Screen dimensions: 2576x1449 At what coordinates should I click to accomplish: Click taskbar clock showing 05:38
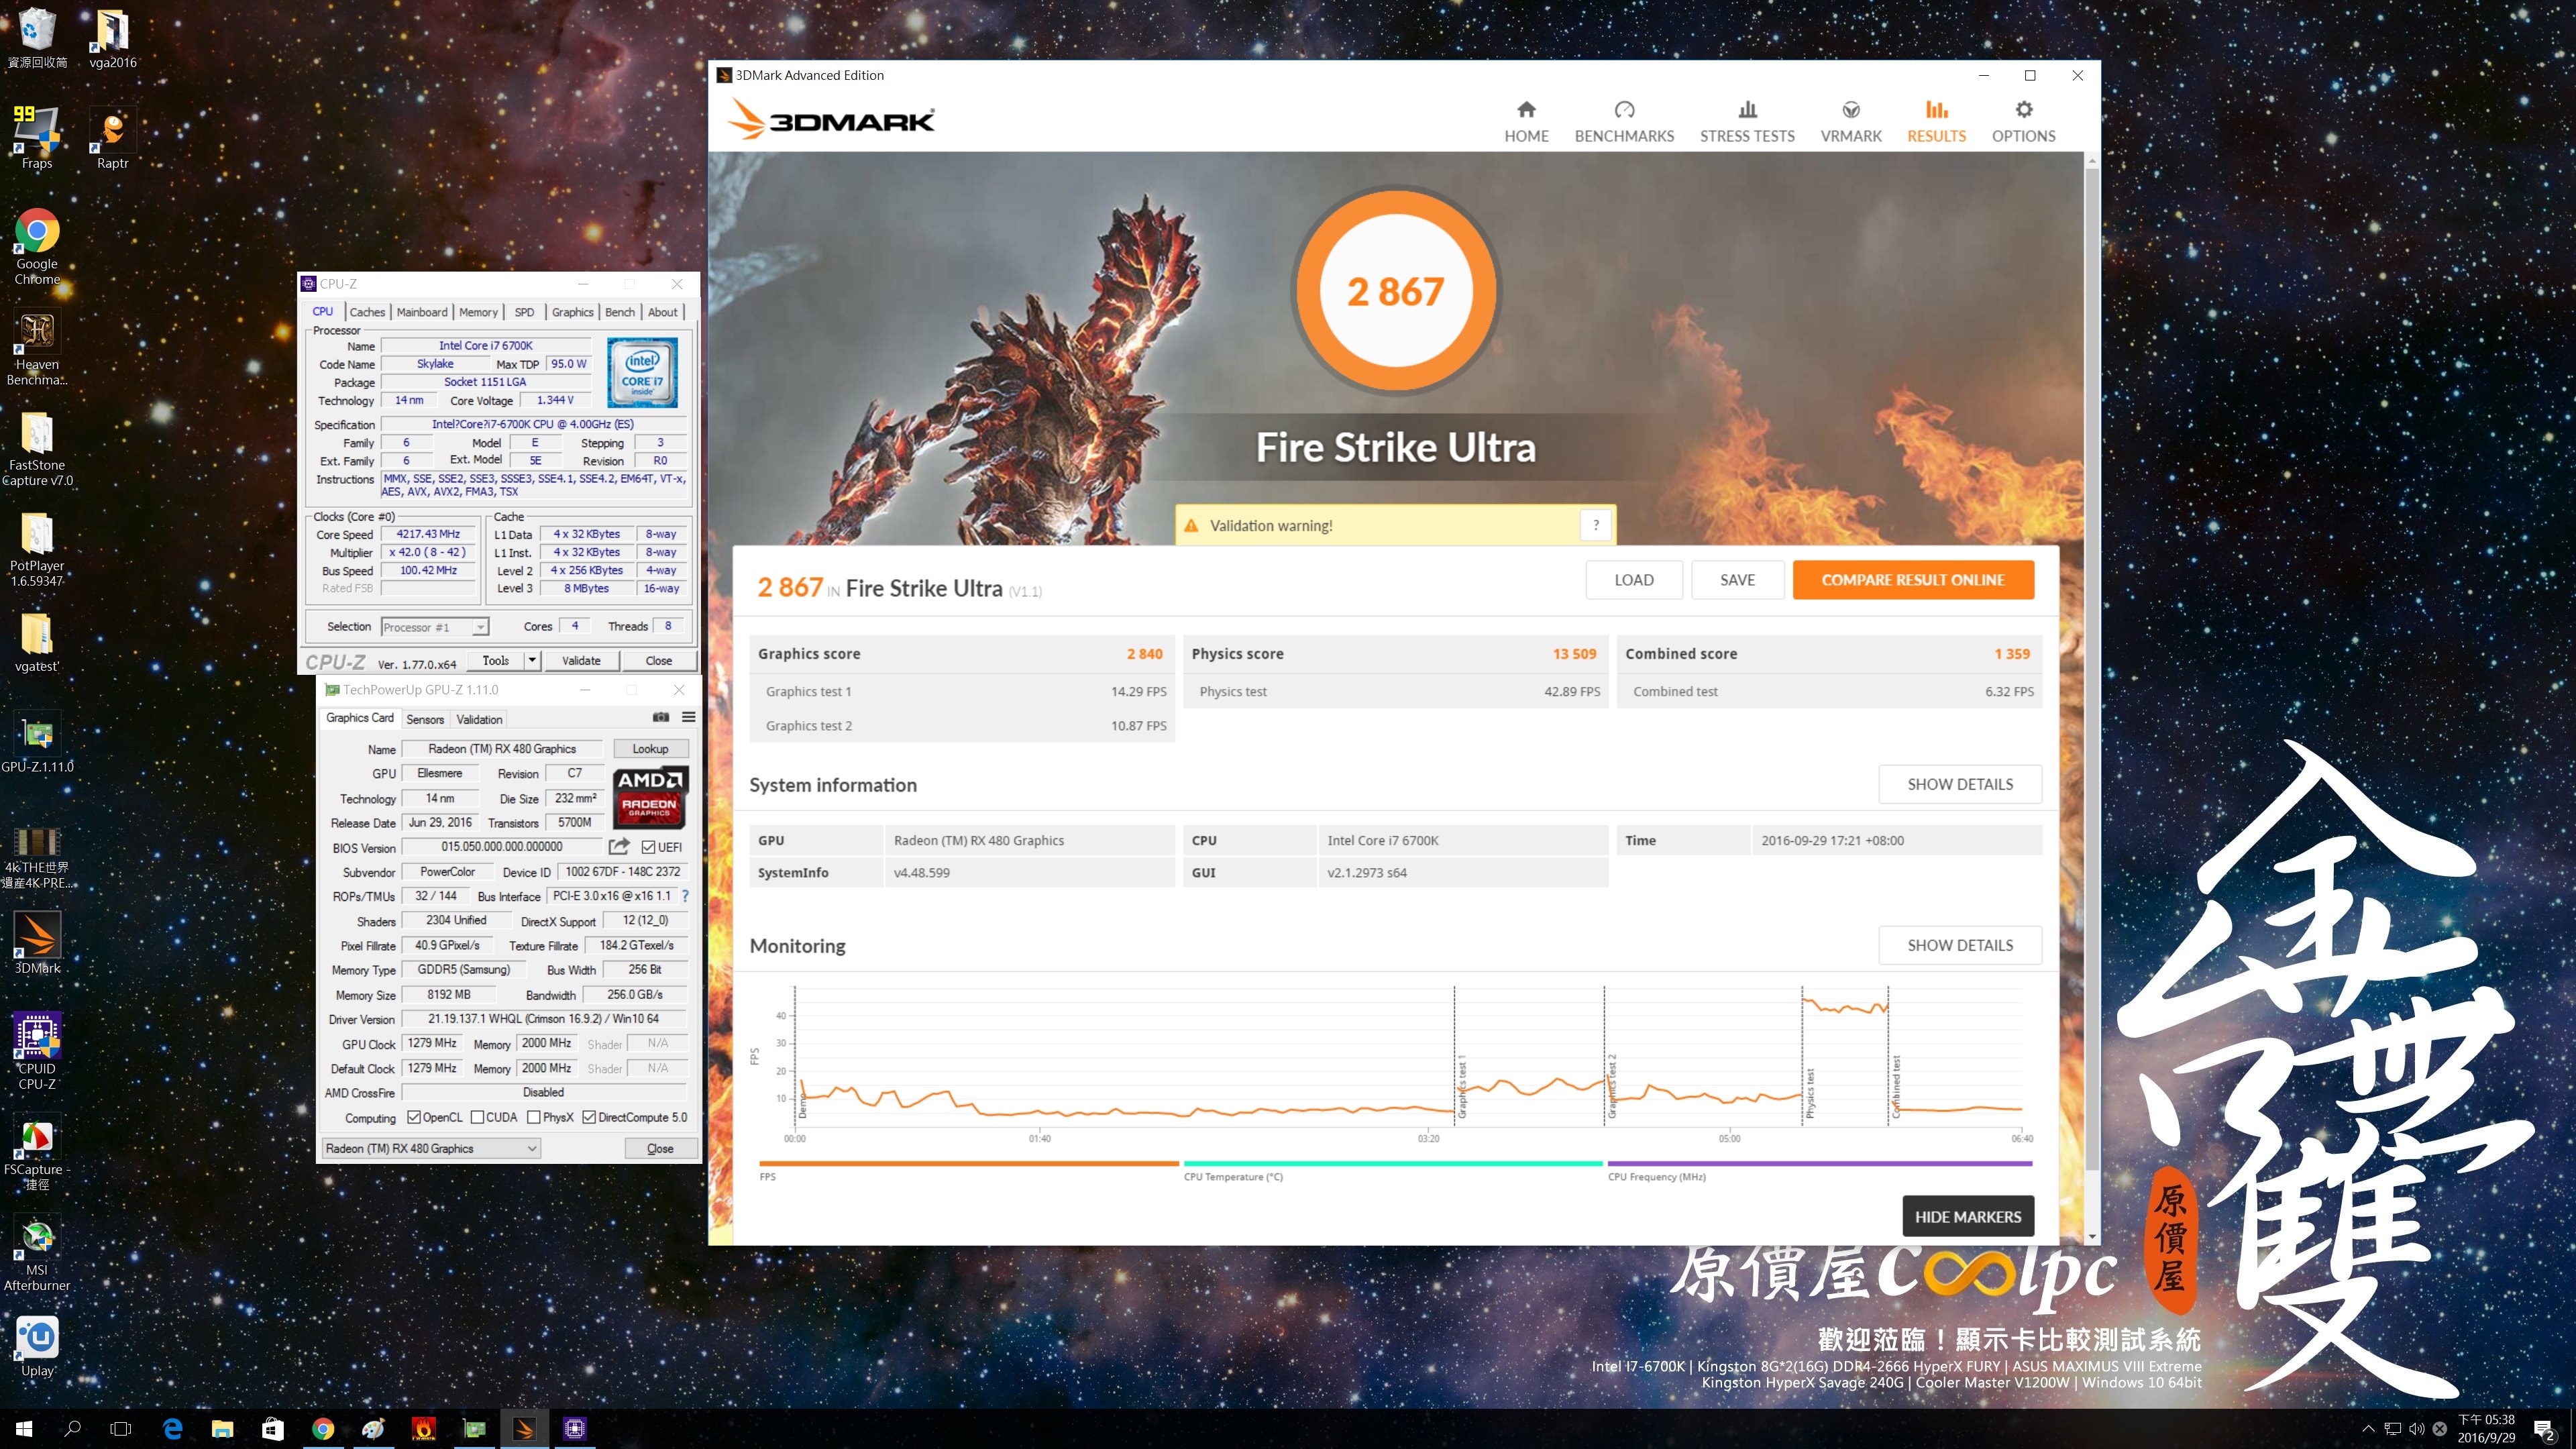[2486, 1428]
